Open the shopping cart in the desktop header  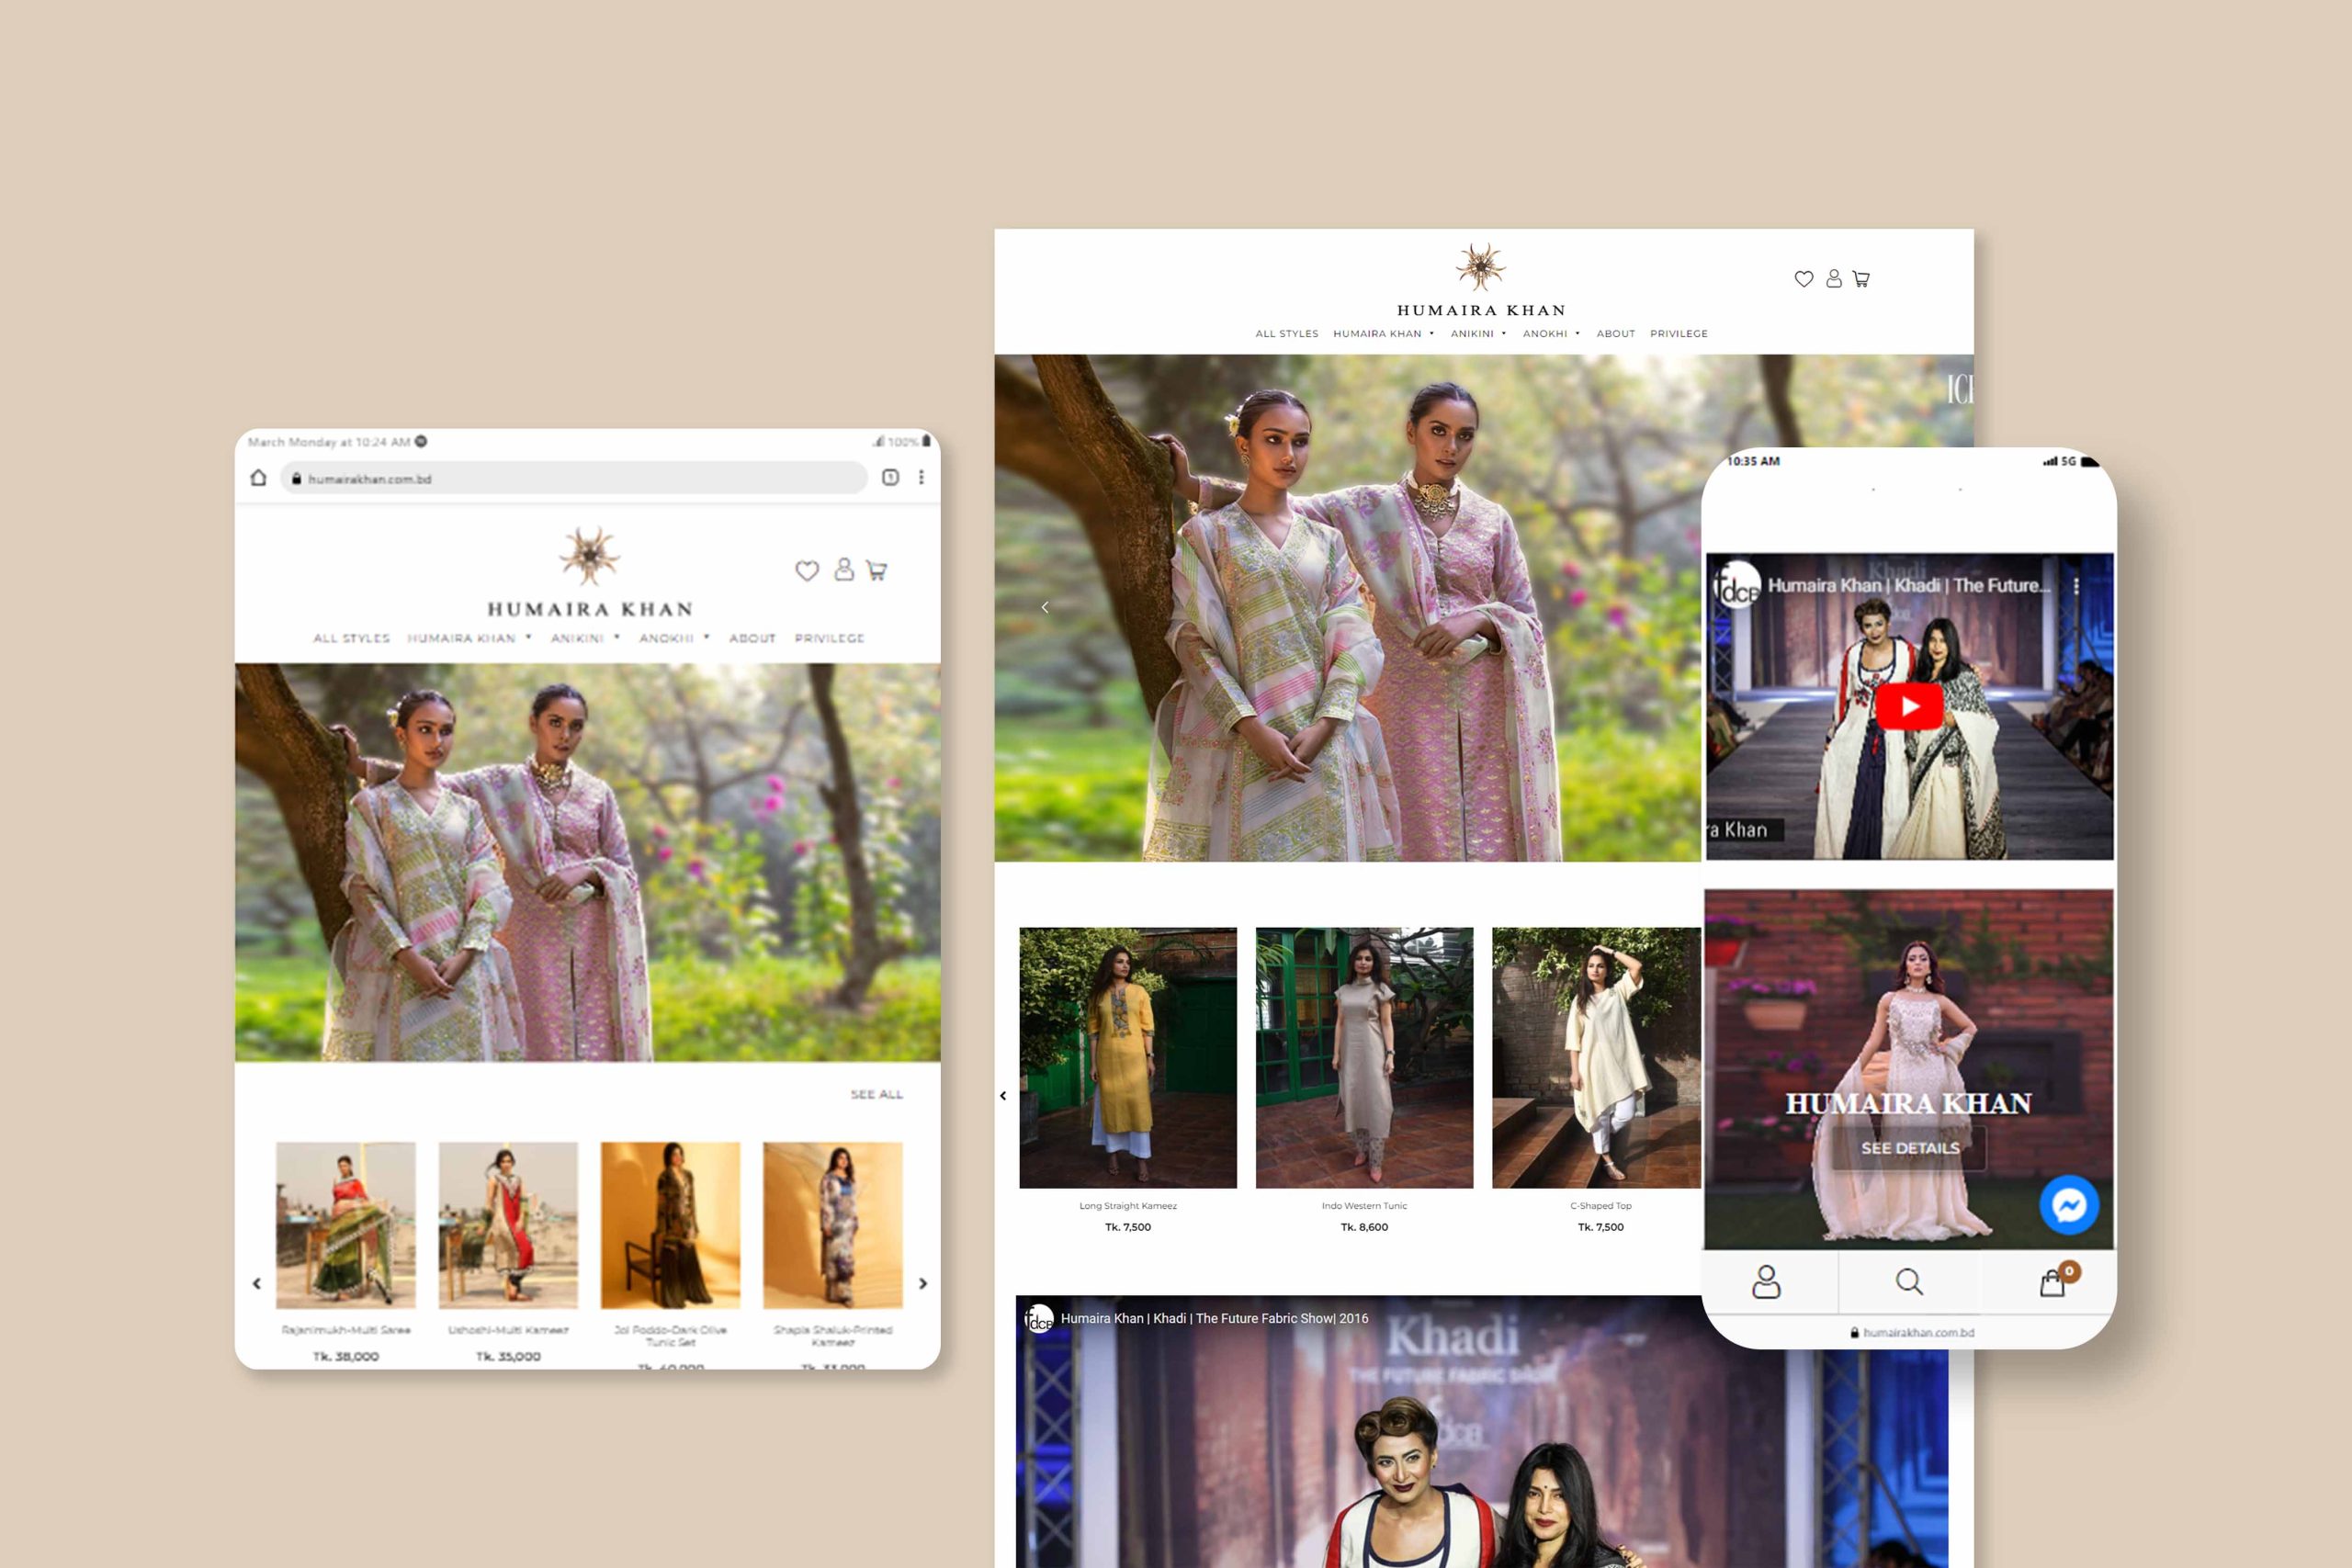pyautogui.click(x=1861, y=279)
